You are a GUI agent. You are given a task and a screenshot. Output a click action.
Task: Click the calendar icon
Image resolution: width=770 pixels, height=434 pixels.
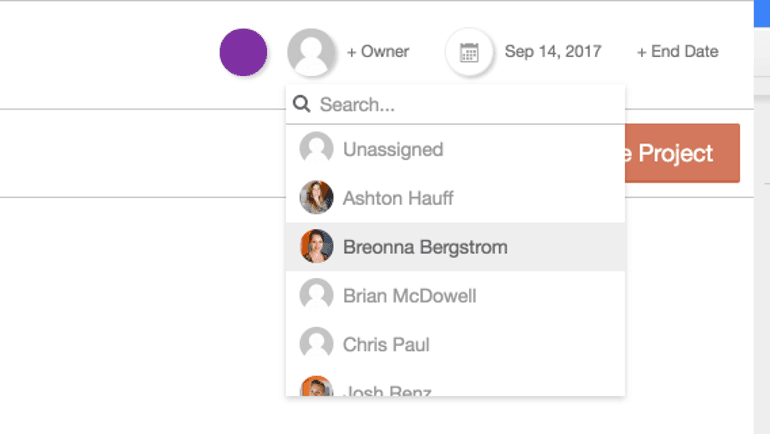coord(469,52)
